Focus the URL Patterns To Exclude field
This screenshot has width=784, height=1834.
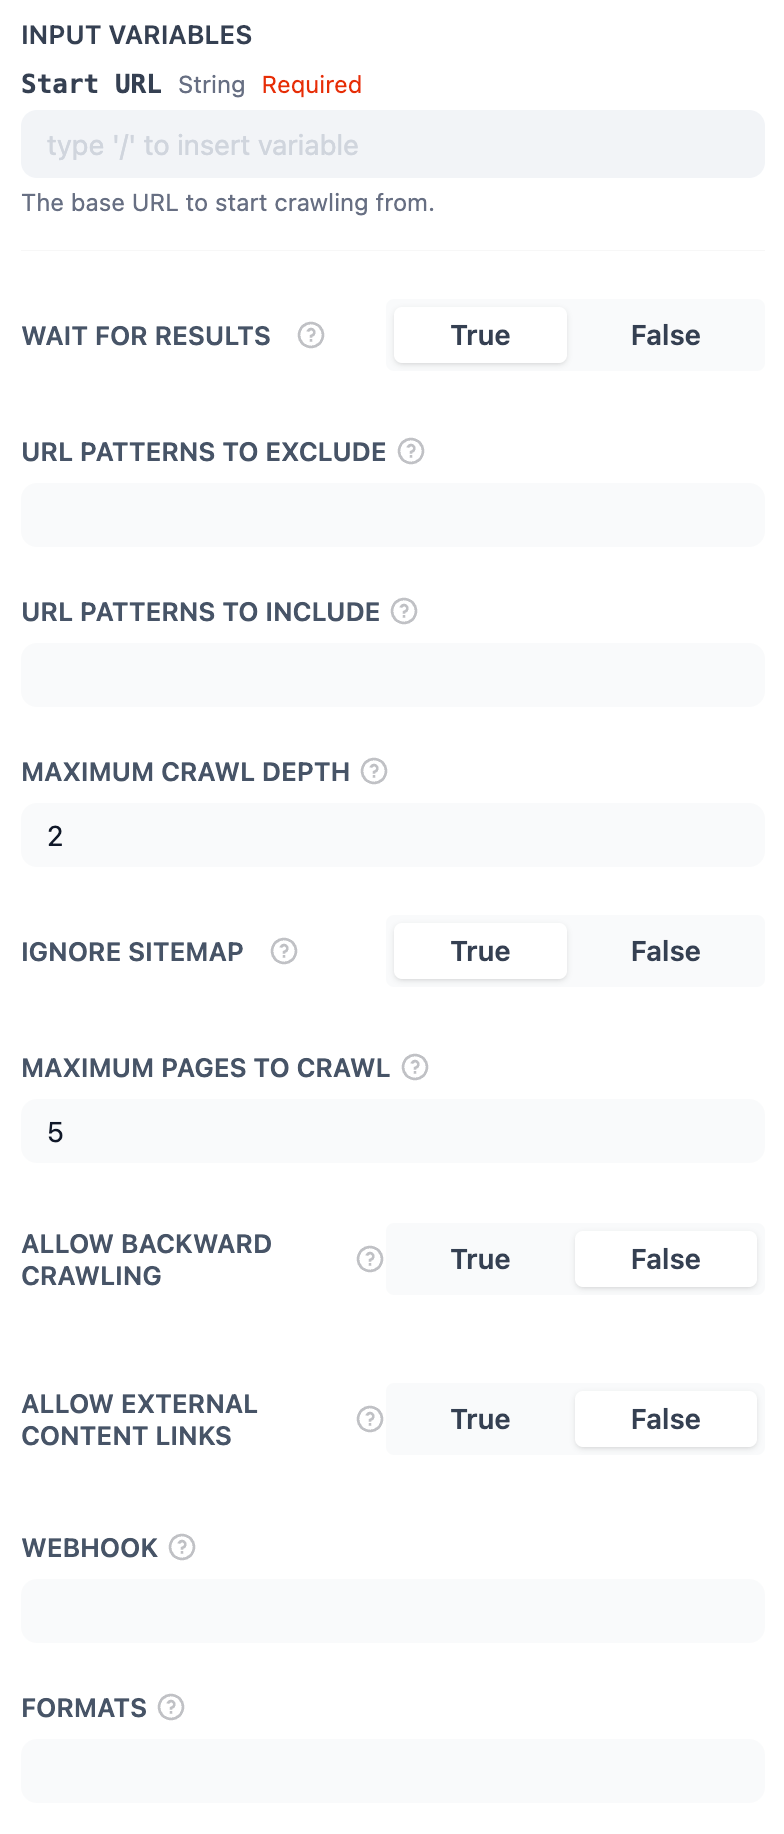(392, 515)
